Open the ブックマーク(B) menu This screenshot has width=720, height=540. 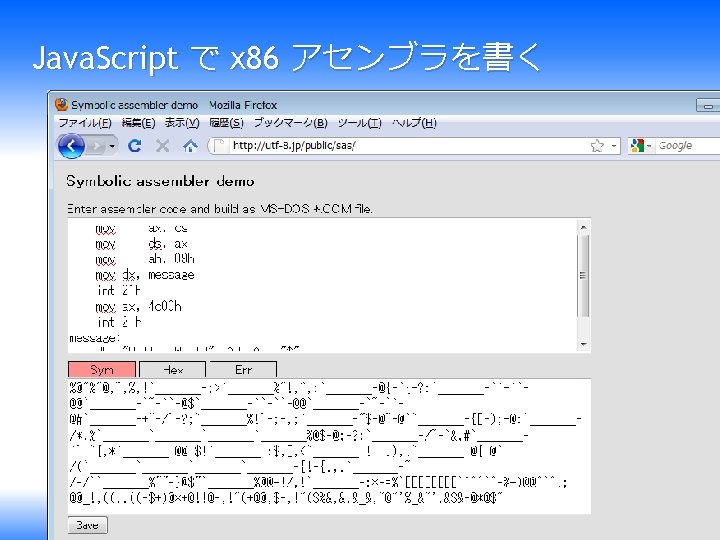click(291, 123)
